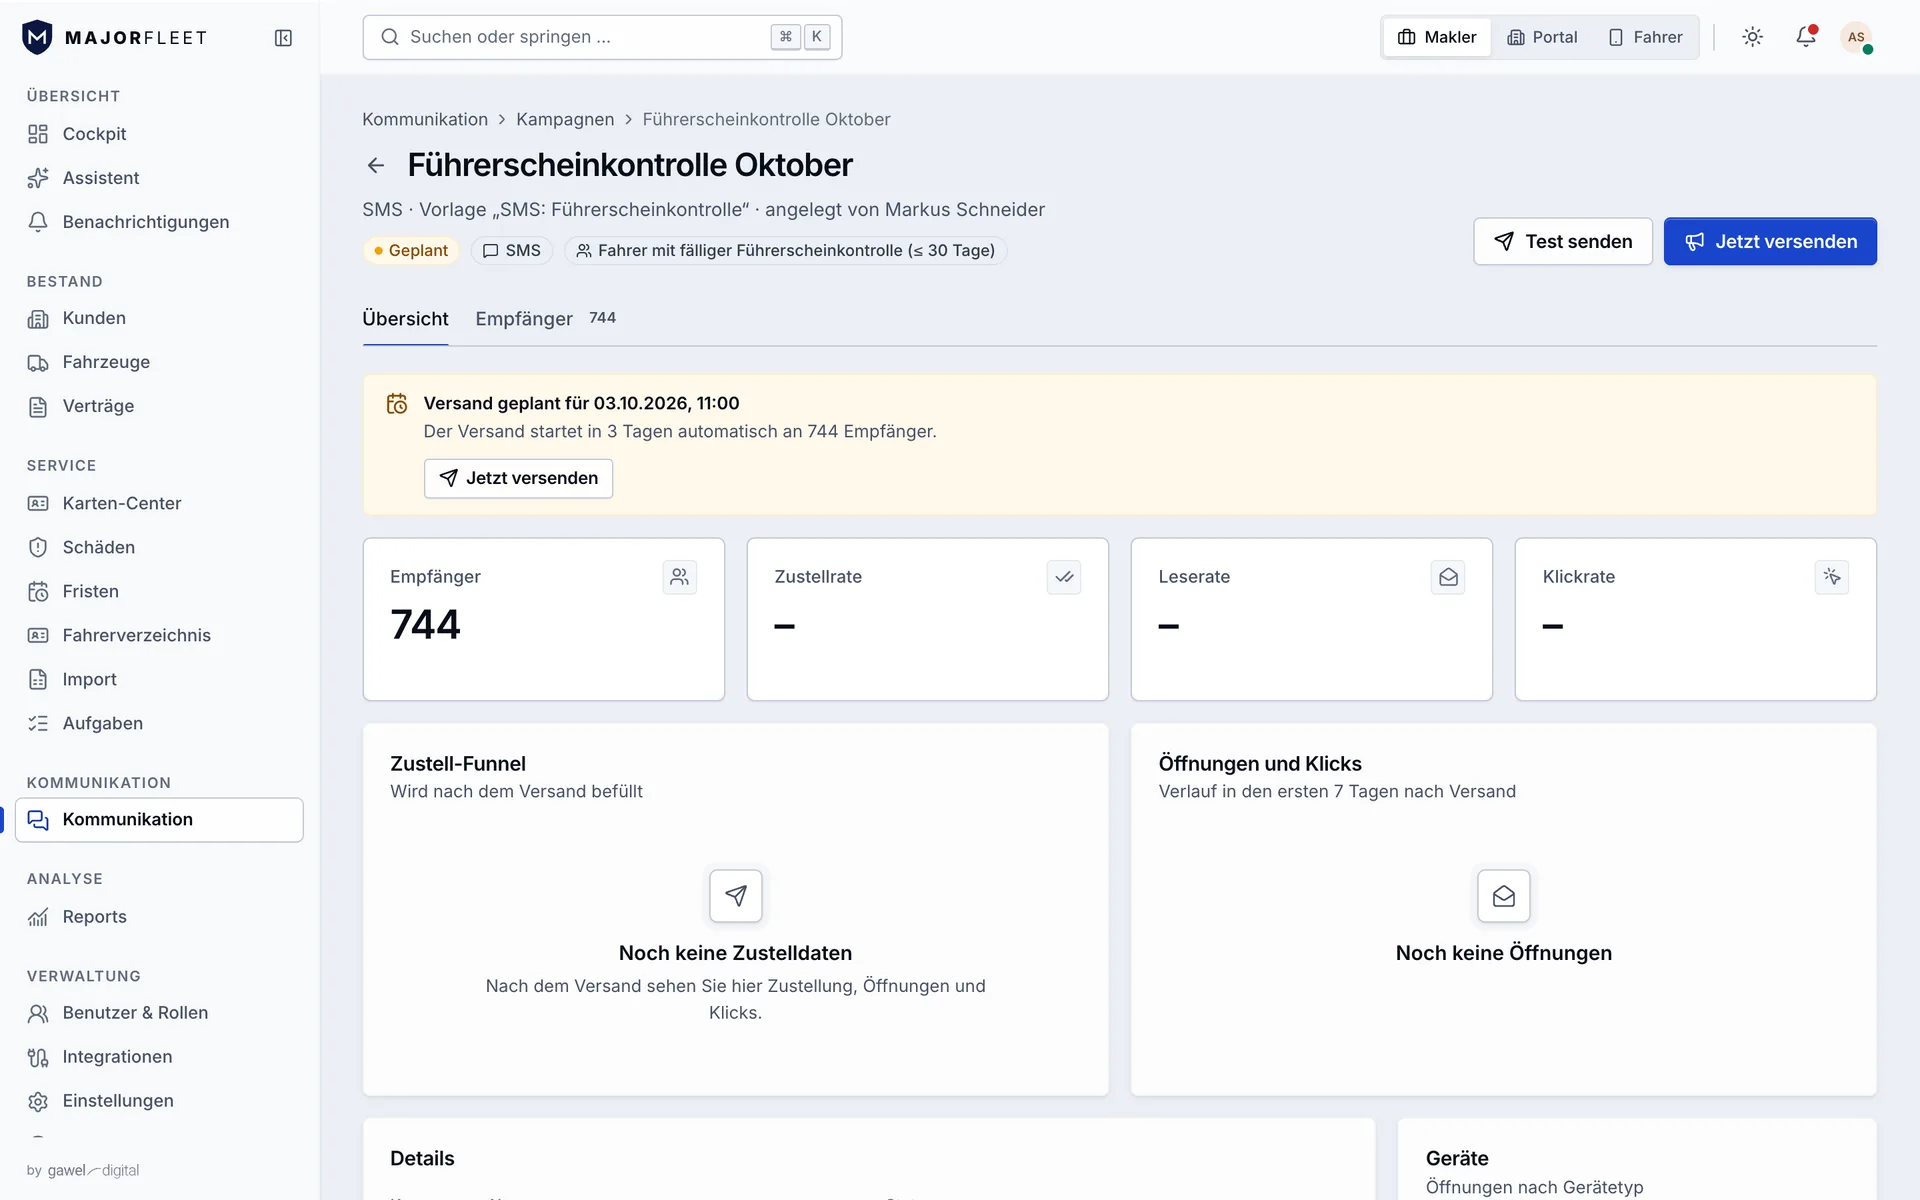Click the blue Jetzt versenden button
This screenshot has width=1920, height=1200.
coord(1770,241)
